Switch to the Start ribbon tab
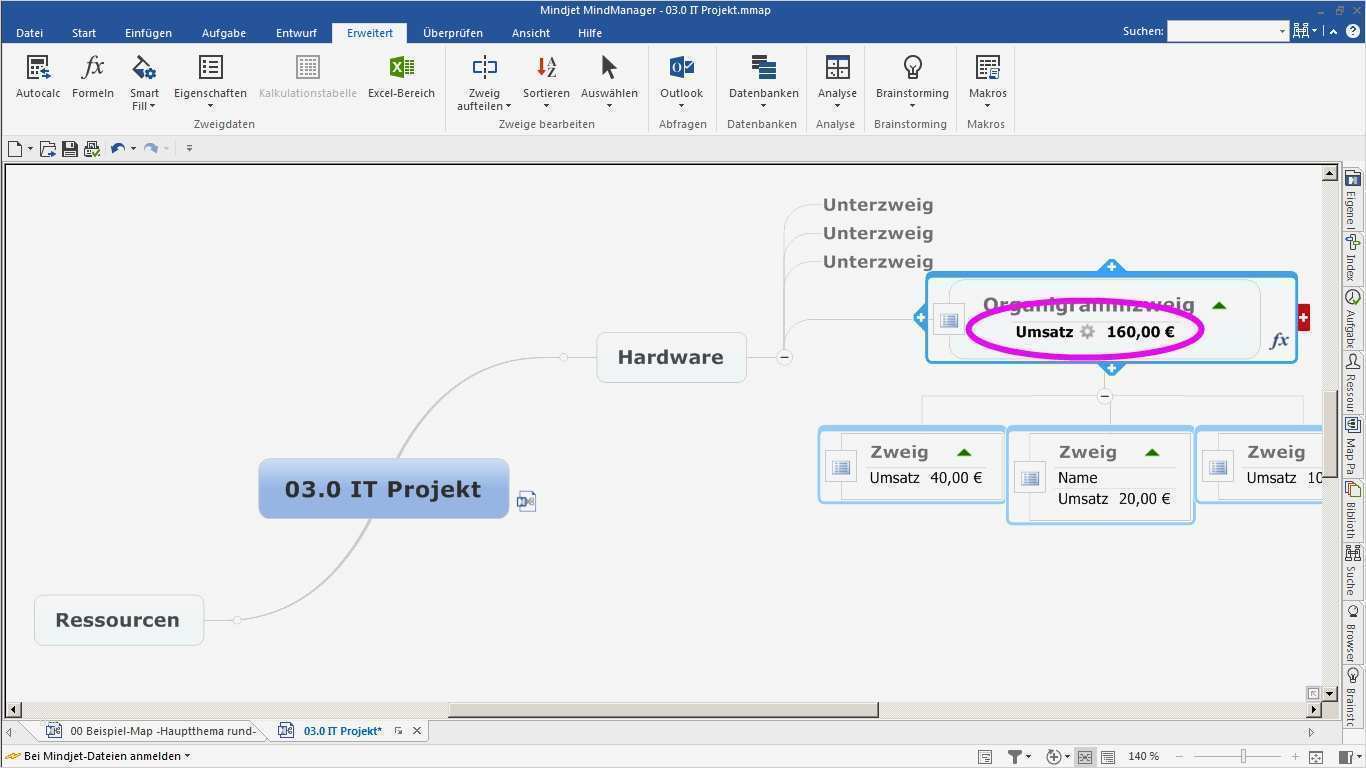 click(84, 33)
